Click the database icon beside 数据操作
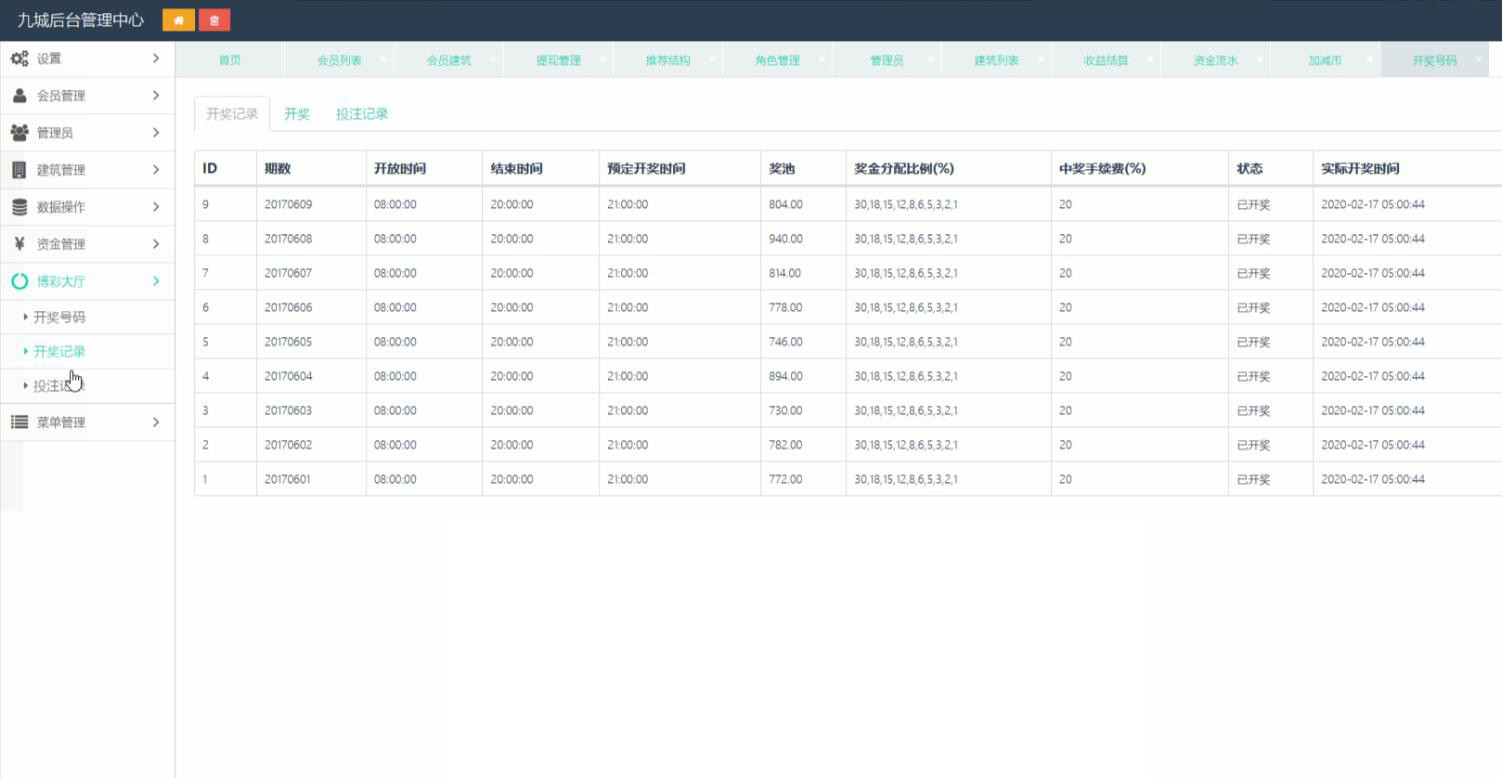Viewport: 1502px width, 778px height. [19, 207]
